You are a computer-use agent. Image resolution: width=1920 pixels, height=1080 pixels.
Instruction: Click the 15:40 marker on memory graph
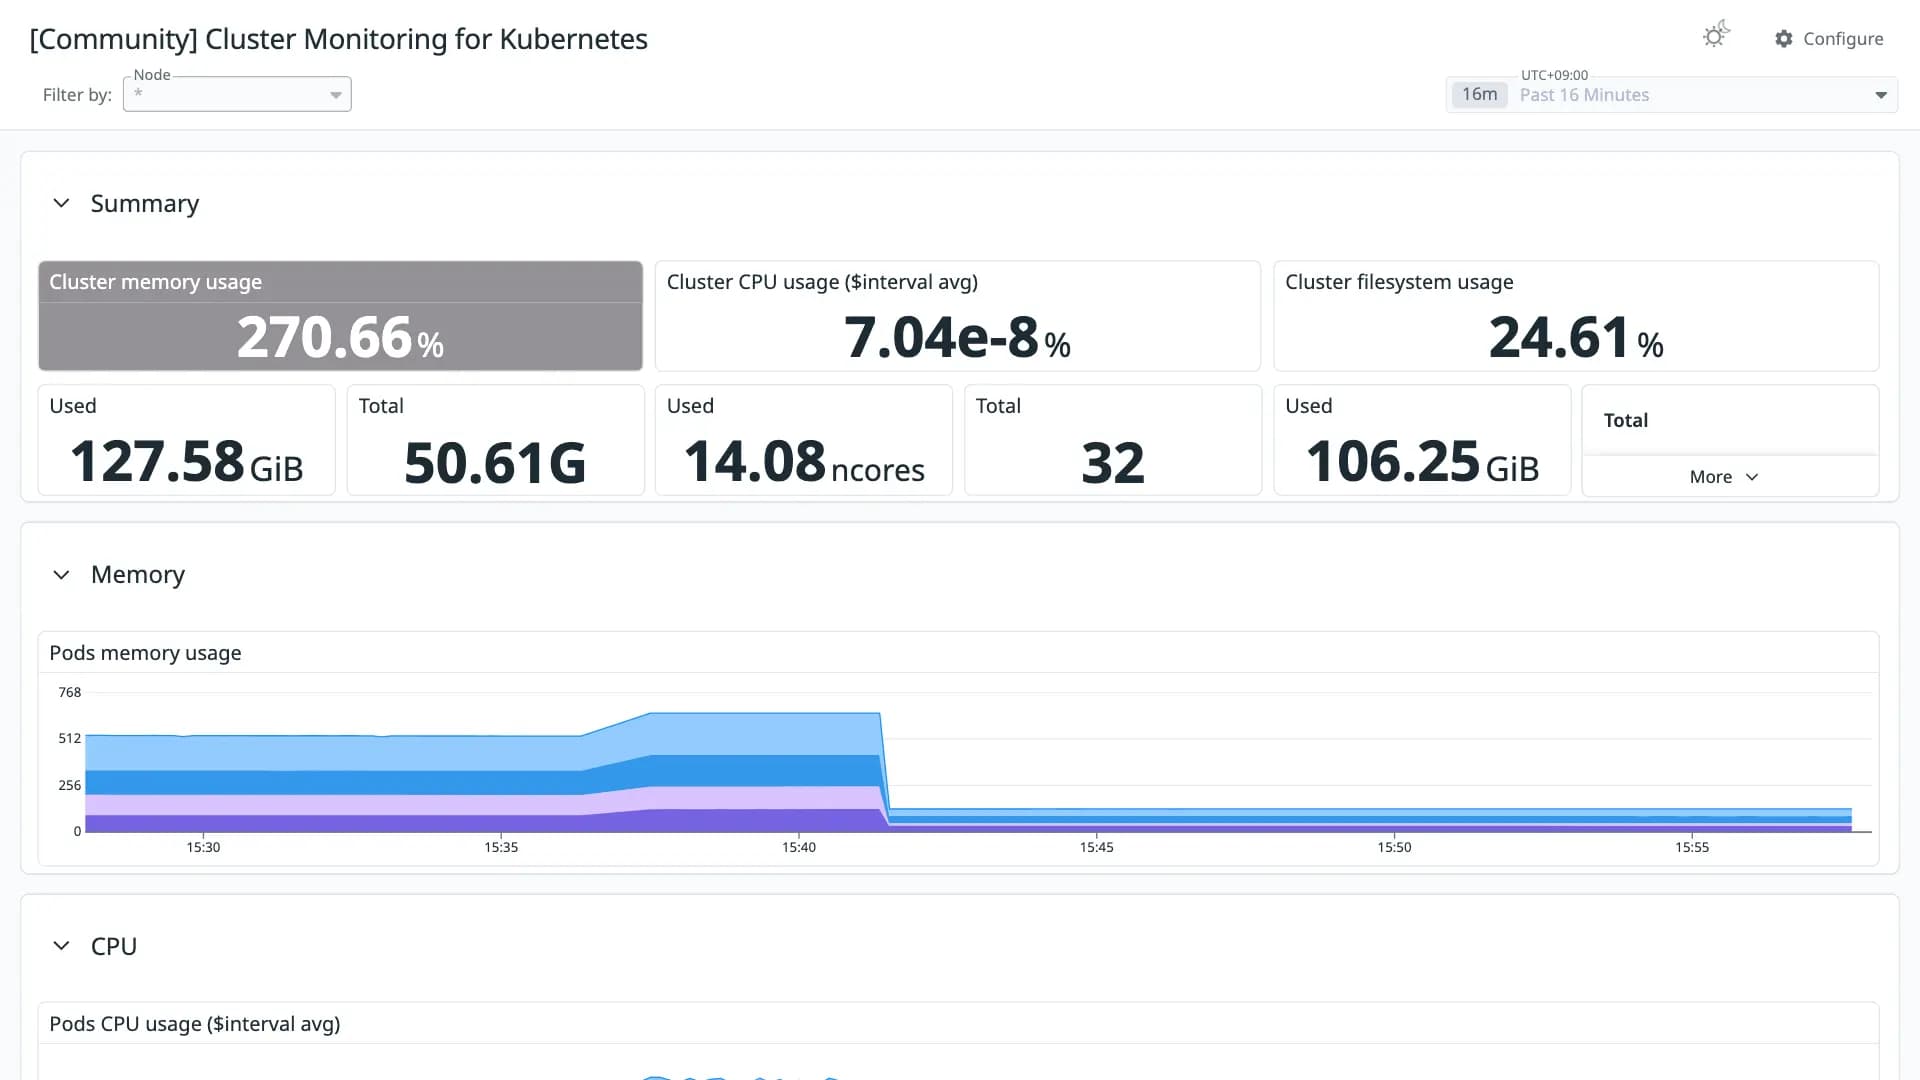pyautogui.click(x=799, y=847)
